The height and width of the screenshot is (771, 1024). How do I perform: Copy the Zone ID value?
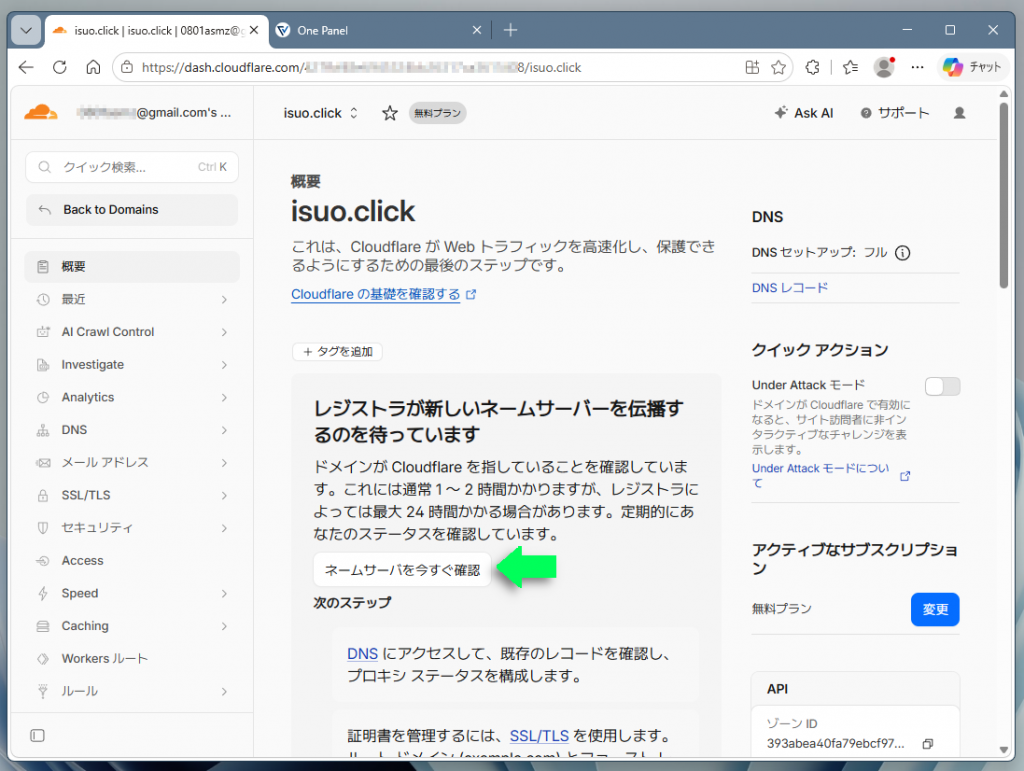click(x=928, y=744)
